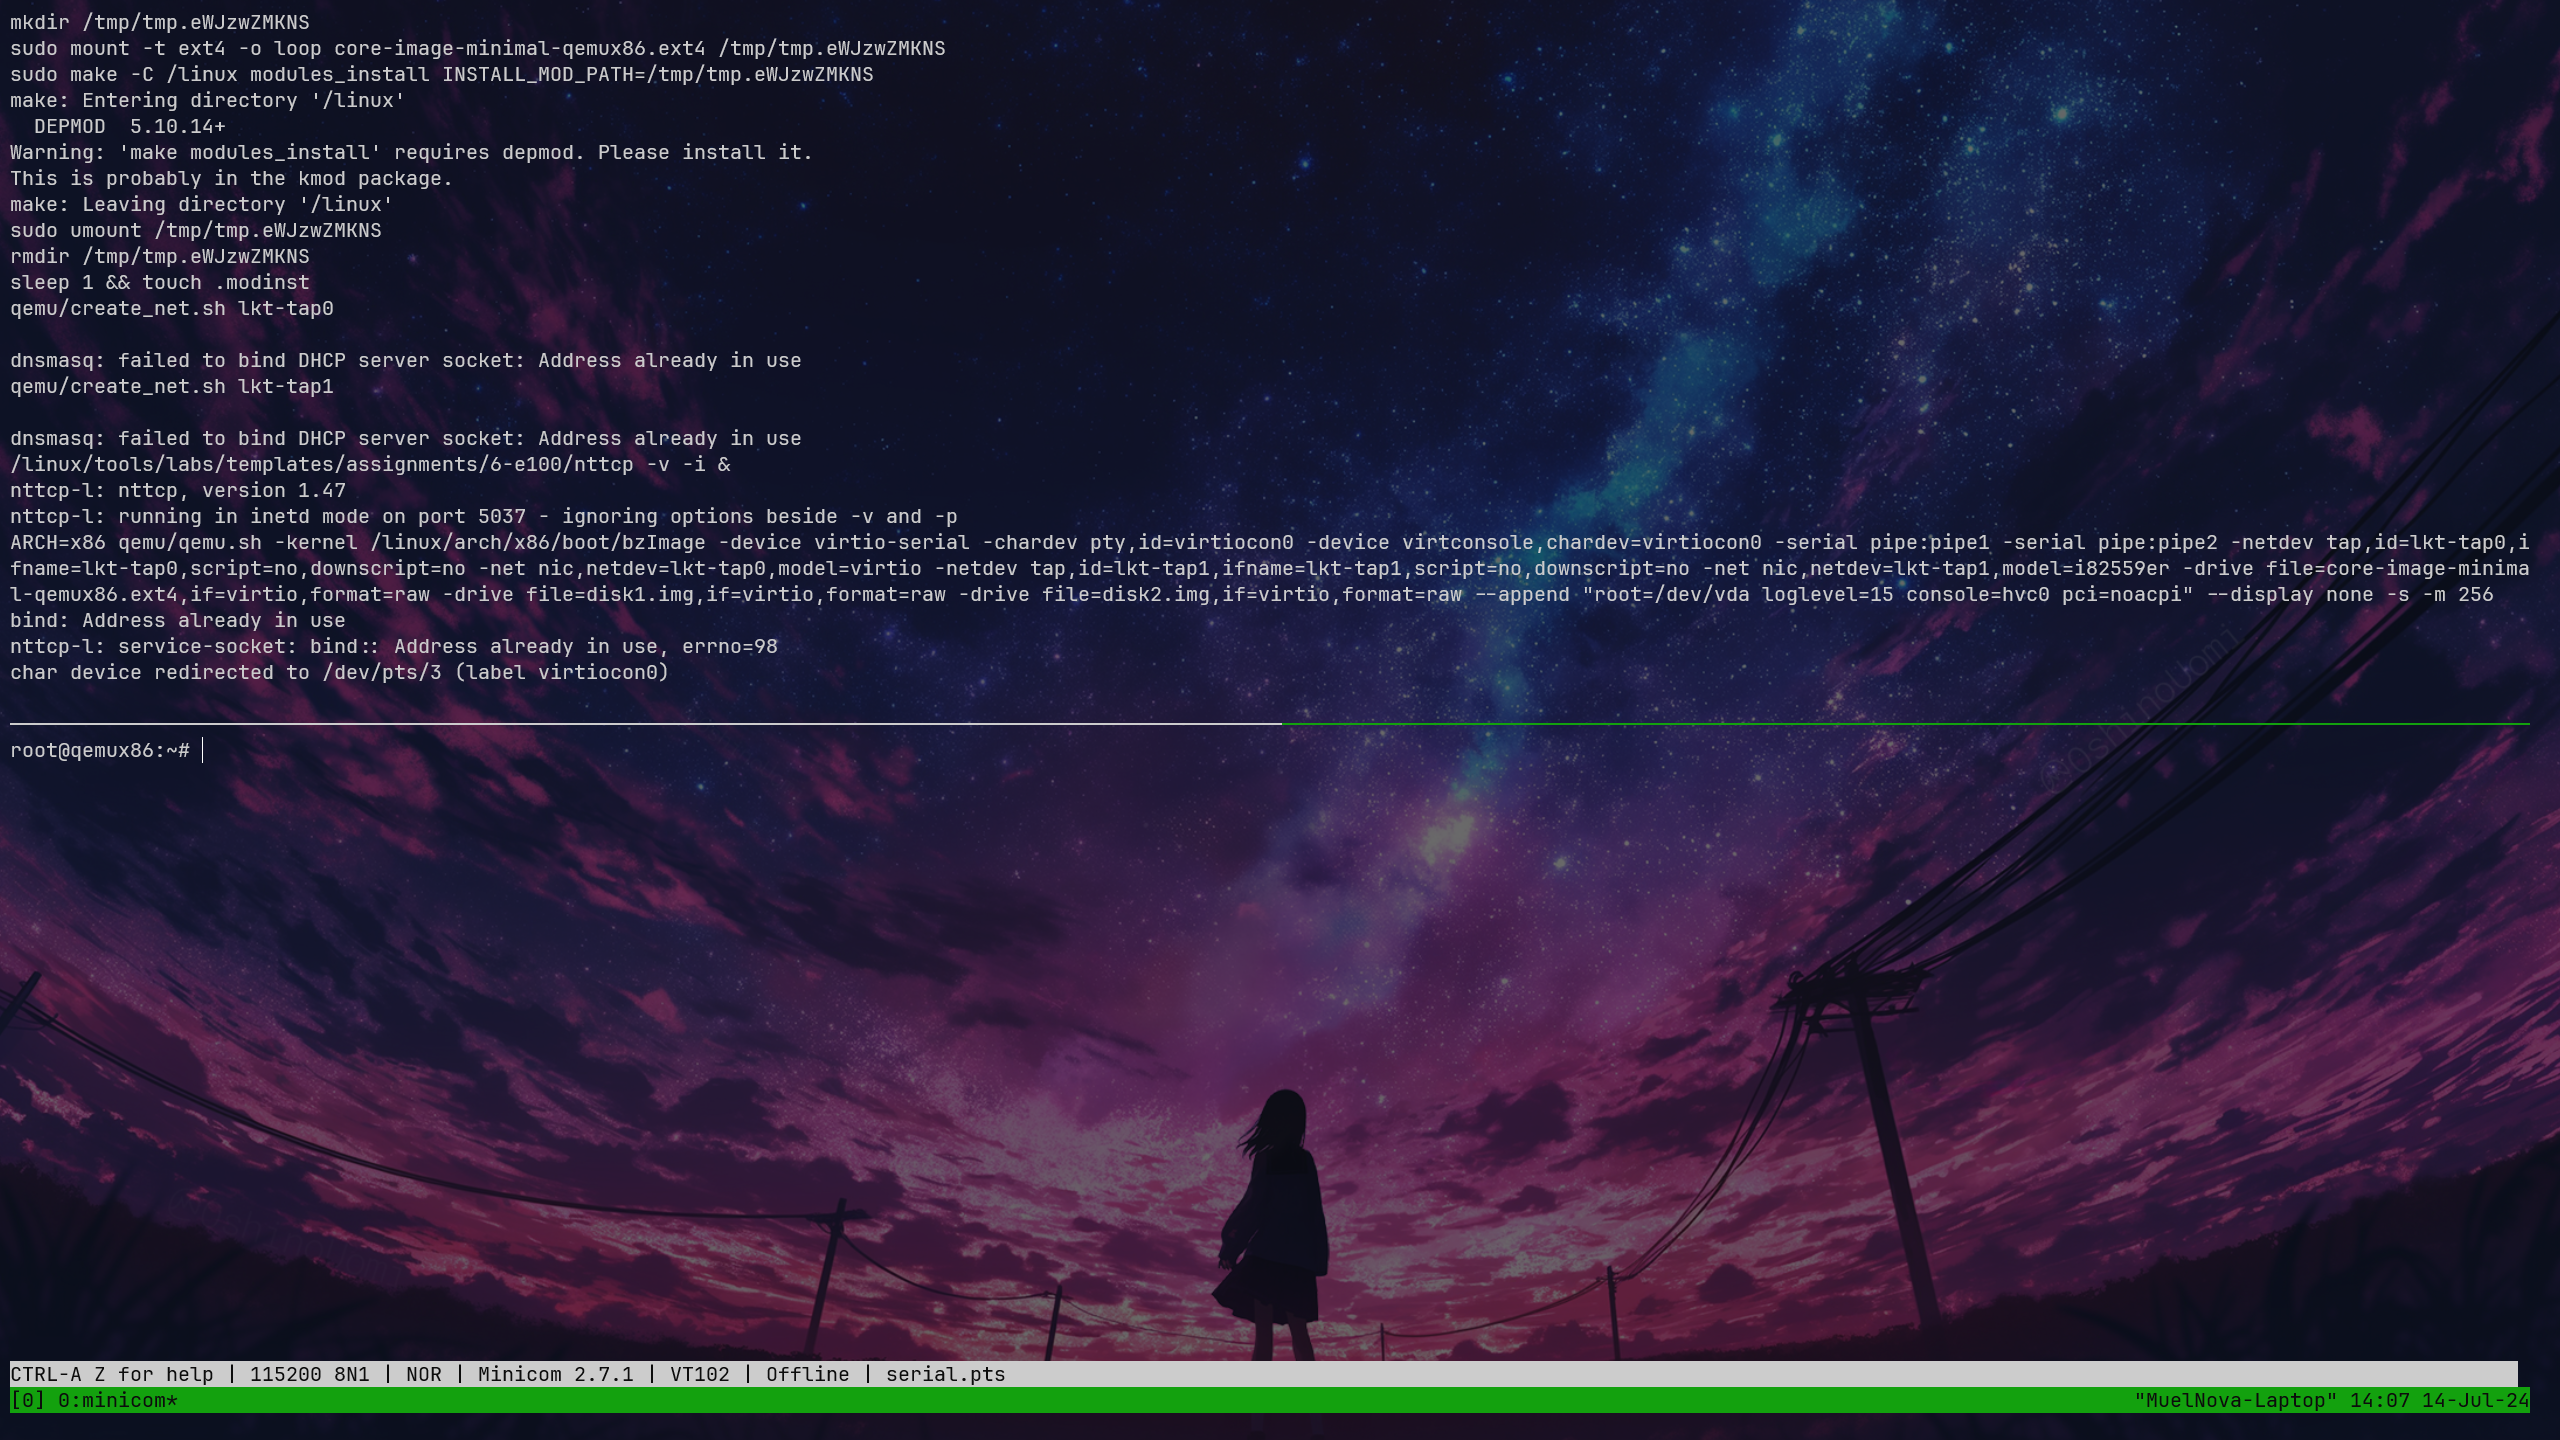The height and width of the screenshot is (1440, 2560).
Task: Click the NOR indicator in minicom status
Action: point(423,1374)
